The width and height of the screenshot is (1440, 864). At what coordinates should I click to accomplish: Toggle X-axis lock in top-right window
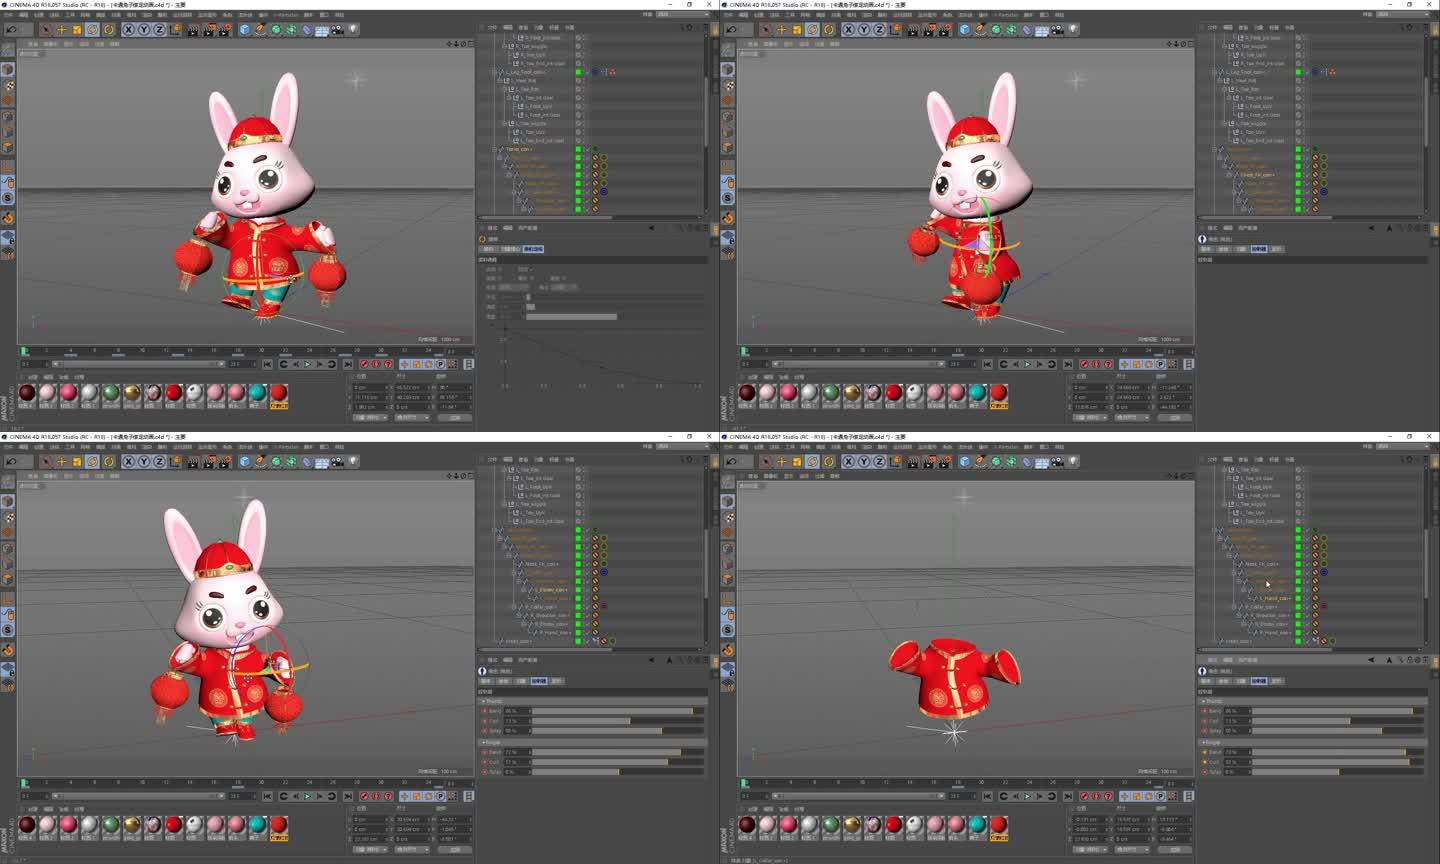(848, 30)
